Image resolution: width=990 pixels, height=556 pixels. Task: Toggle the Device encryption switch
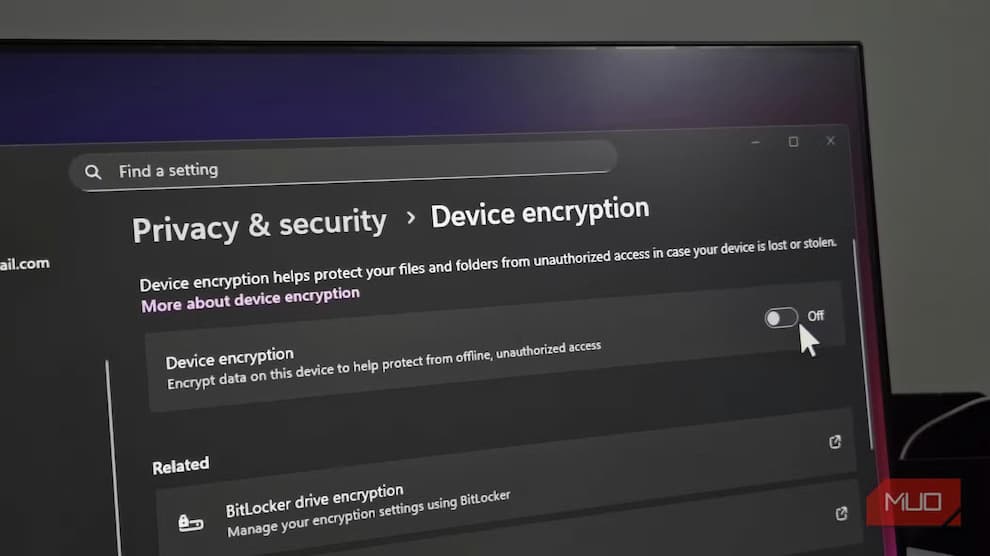point(781,317)
